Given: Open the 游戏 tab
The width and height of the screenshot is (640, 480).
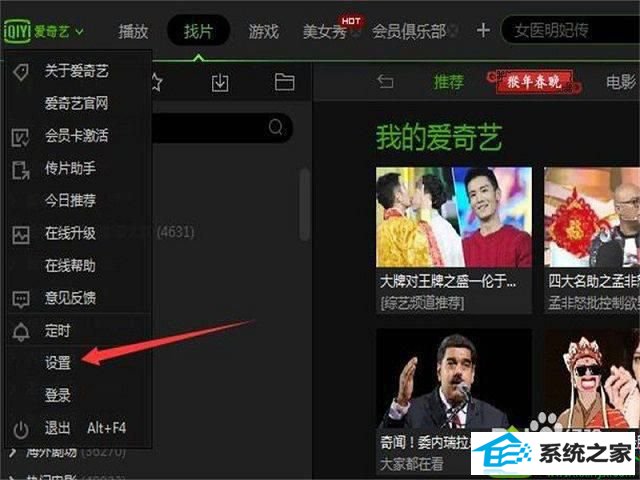Looking at the screenshot, I should pos(264,31).
